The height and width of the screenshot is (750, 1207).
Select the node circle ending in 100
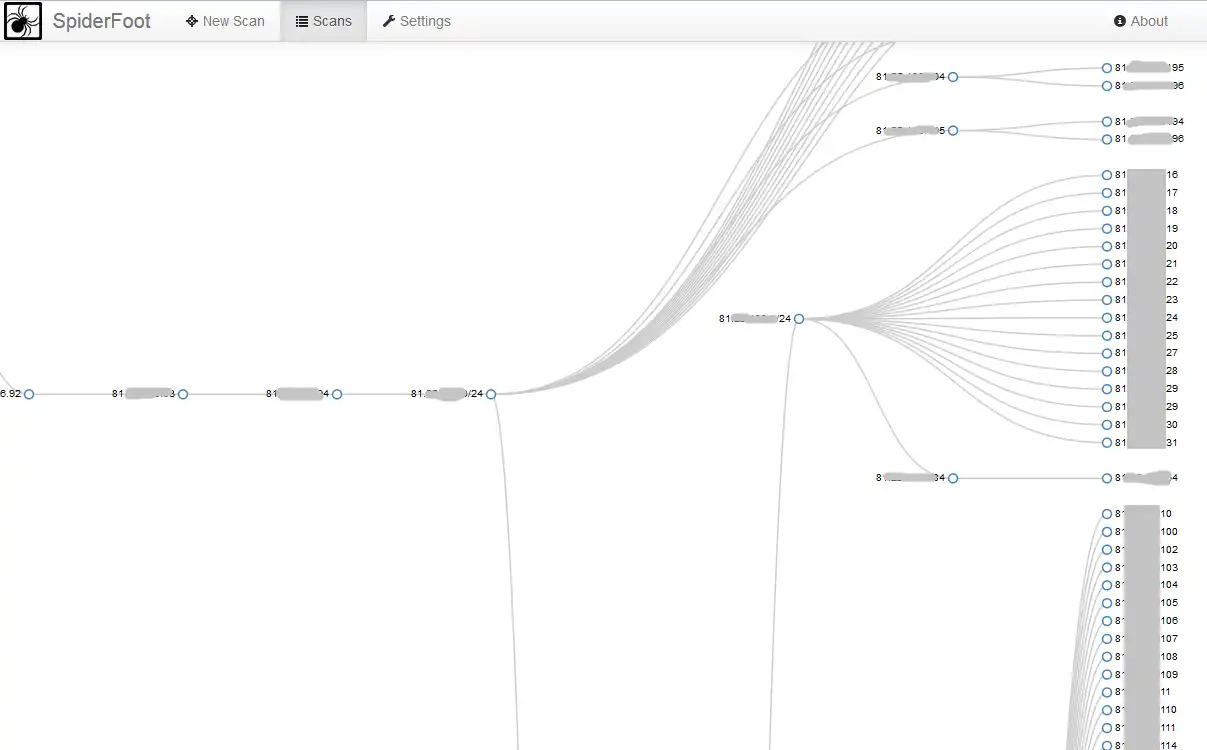pos(1107,532)
